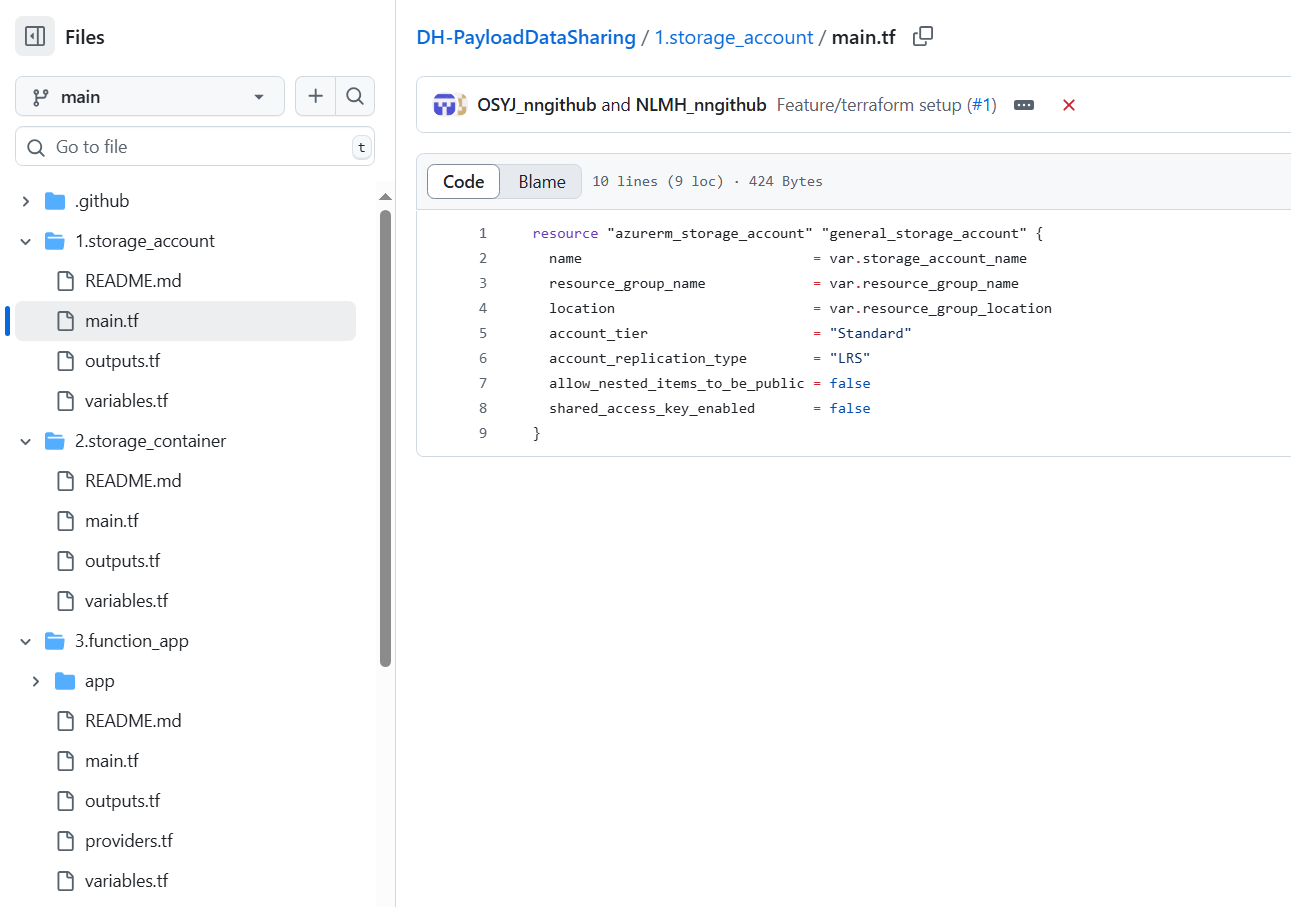Viewport: 1291px width, 907px height.
Task: Focus the Go to file input
Action: coord(195,147)
